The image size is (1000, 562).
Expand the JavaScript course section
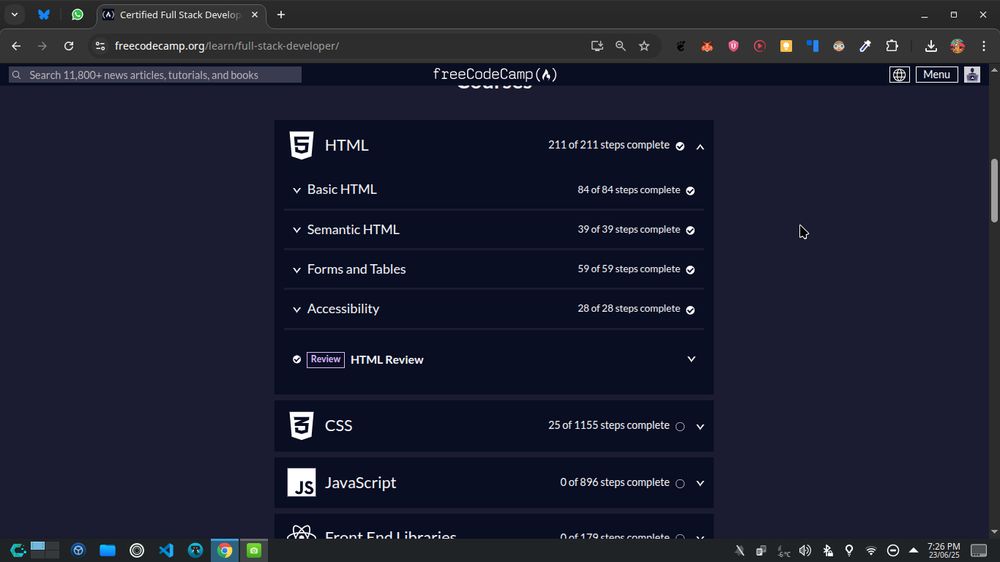(x=700, y=483)
